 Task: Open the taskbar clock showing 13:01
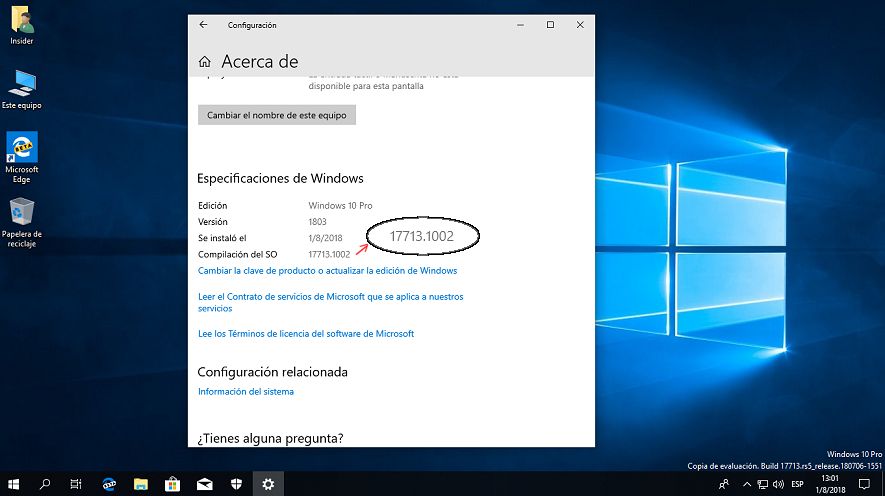pyautogui.click(x=830, y=484)
